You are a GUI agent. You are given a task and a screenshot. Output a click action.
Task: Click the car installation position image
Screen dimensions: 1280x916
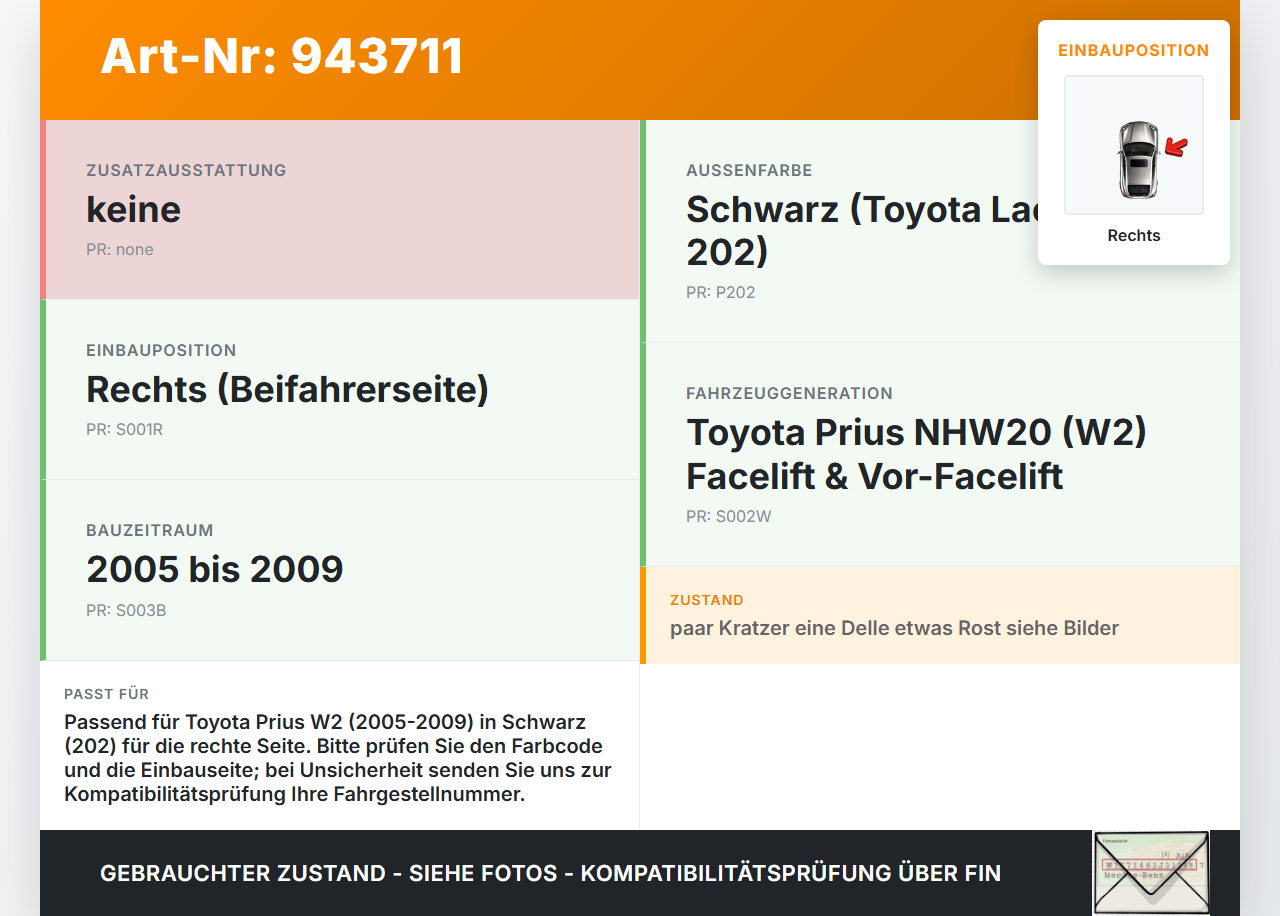point(1134,145)
